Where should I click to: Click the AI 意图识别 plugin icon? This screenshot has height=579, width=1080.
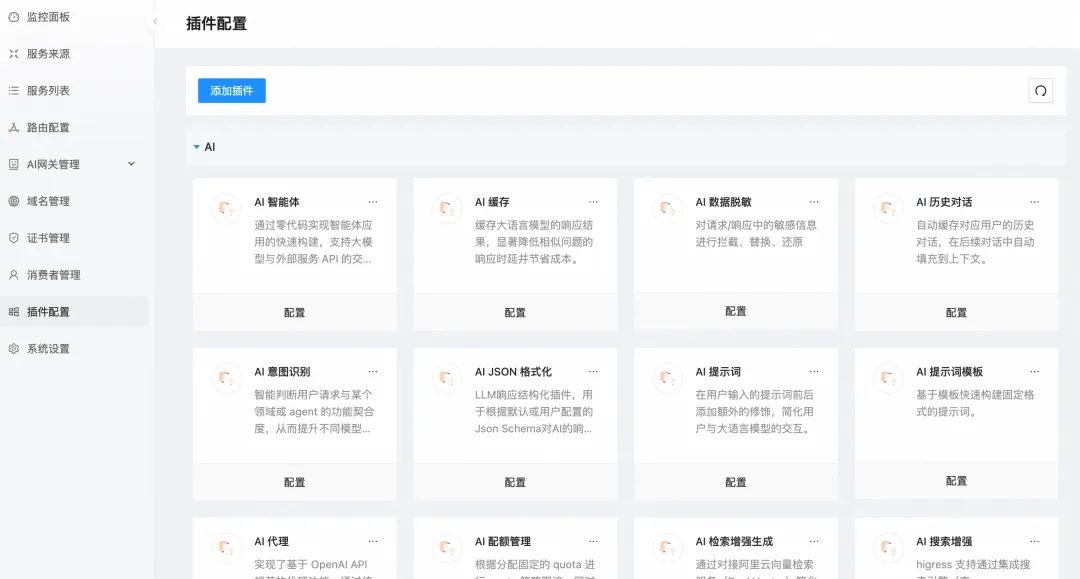point(226,377)
